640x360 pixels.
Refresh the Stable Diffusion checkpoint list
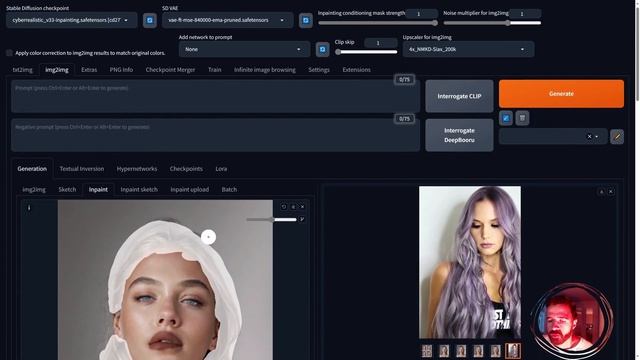coord(150,20)
